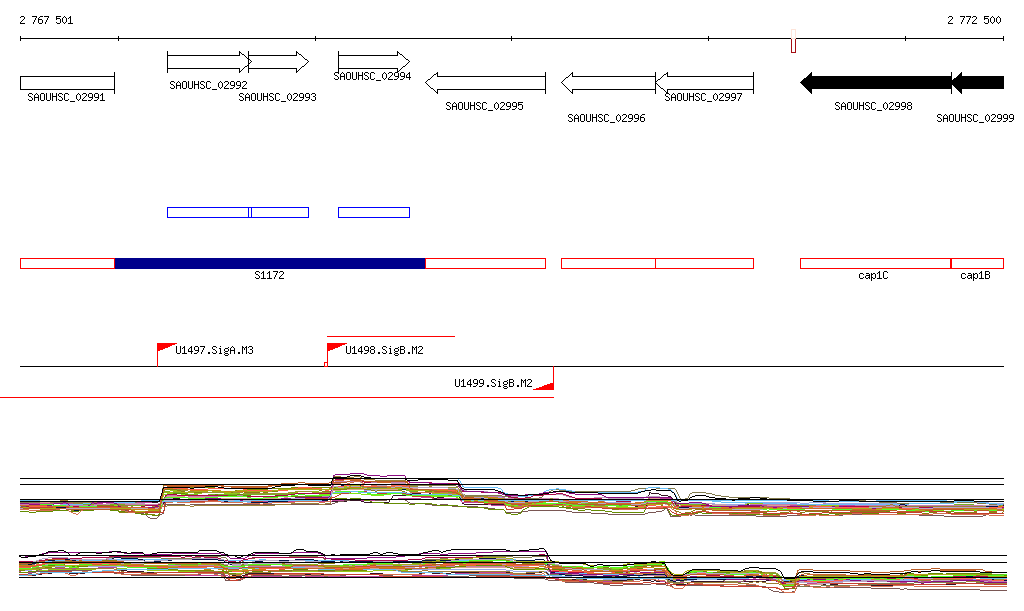
Task: Select the cap1B red outlined segment
Action: coord(977,264)
